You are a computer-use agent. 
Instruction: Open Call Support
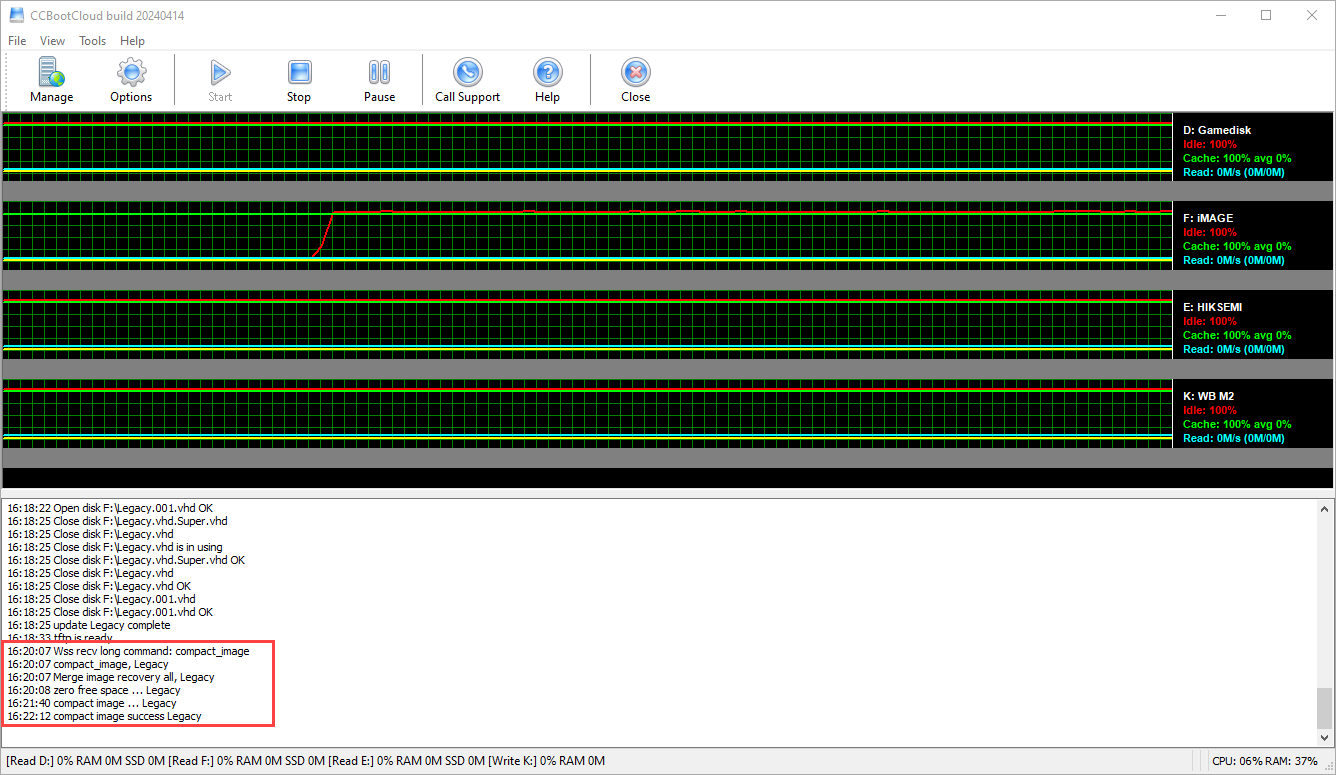467,79
